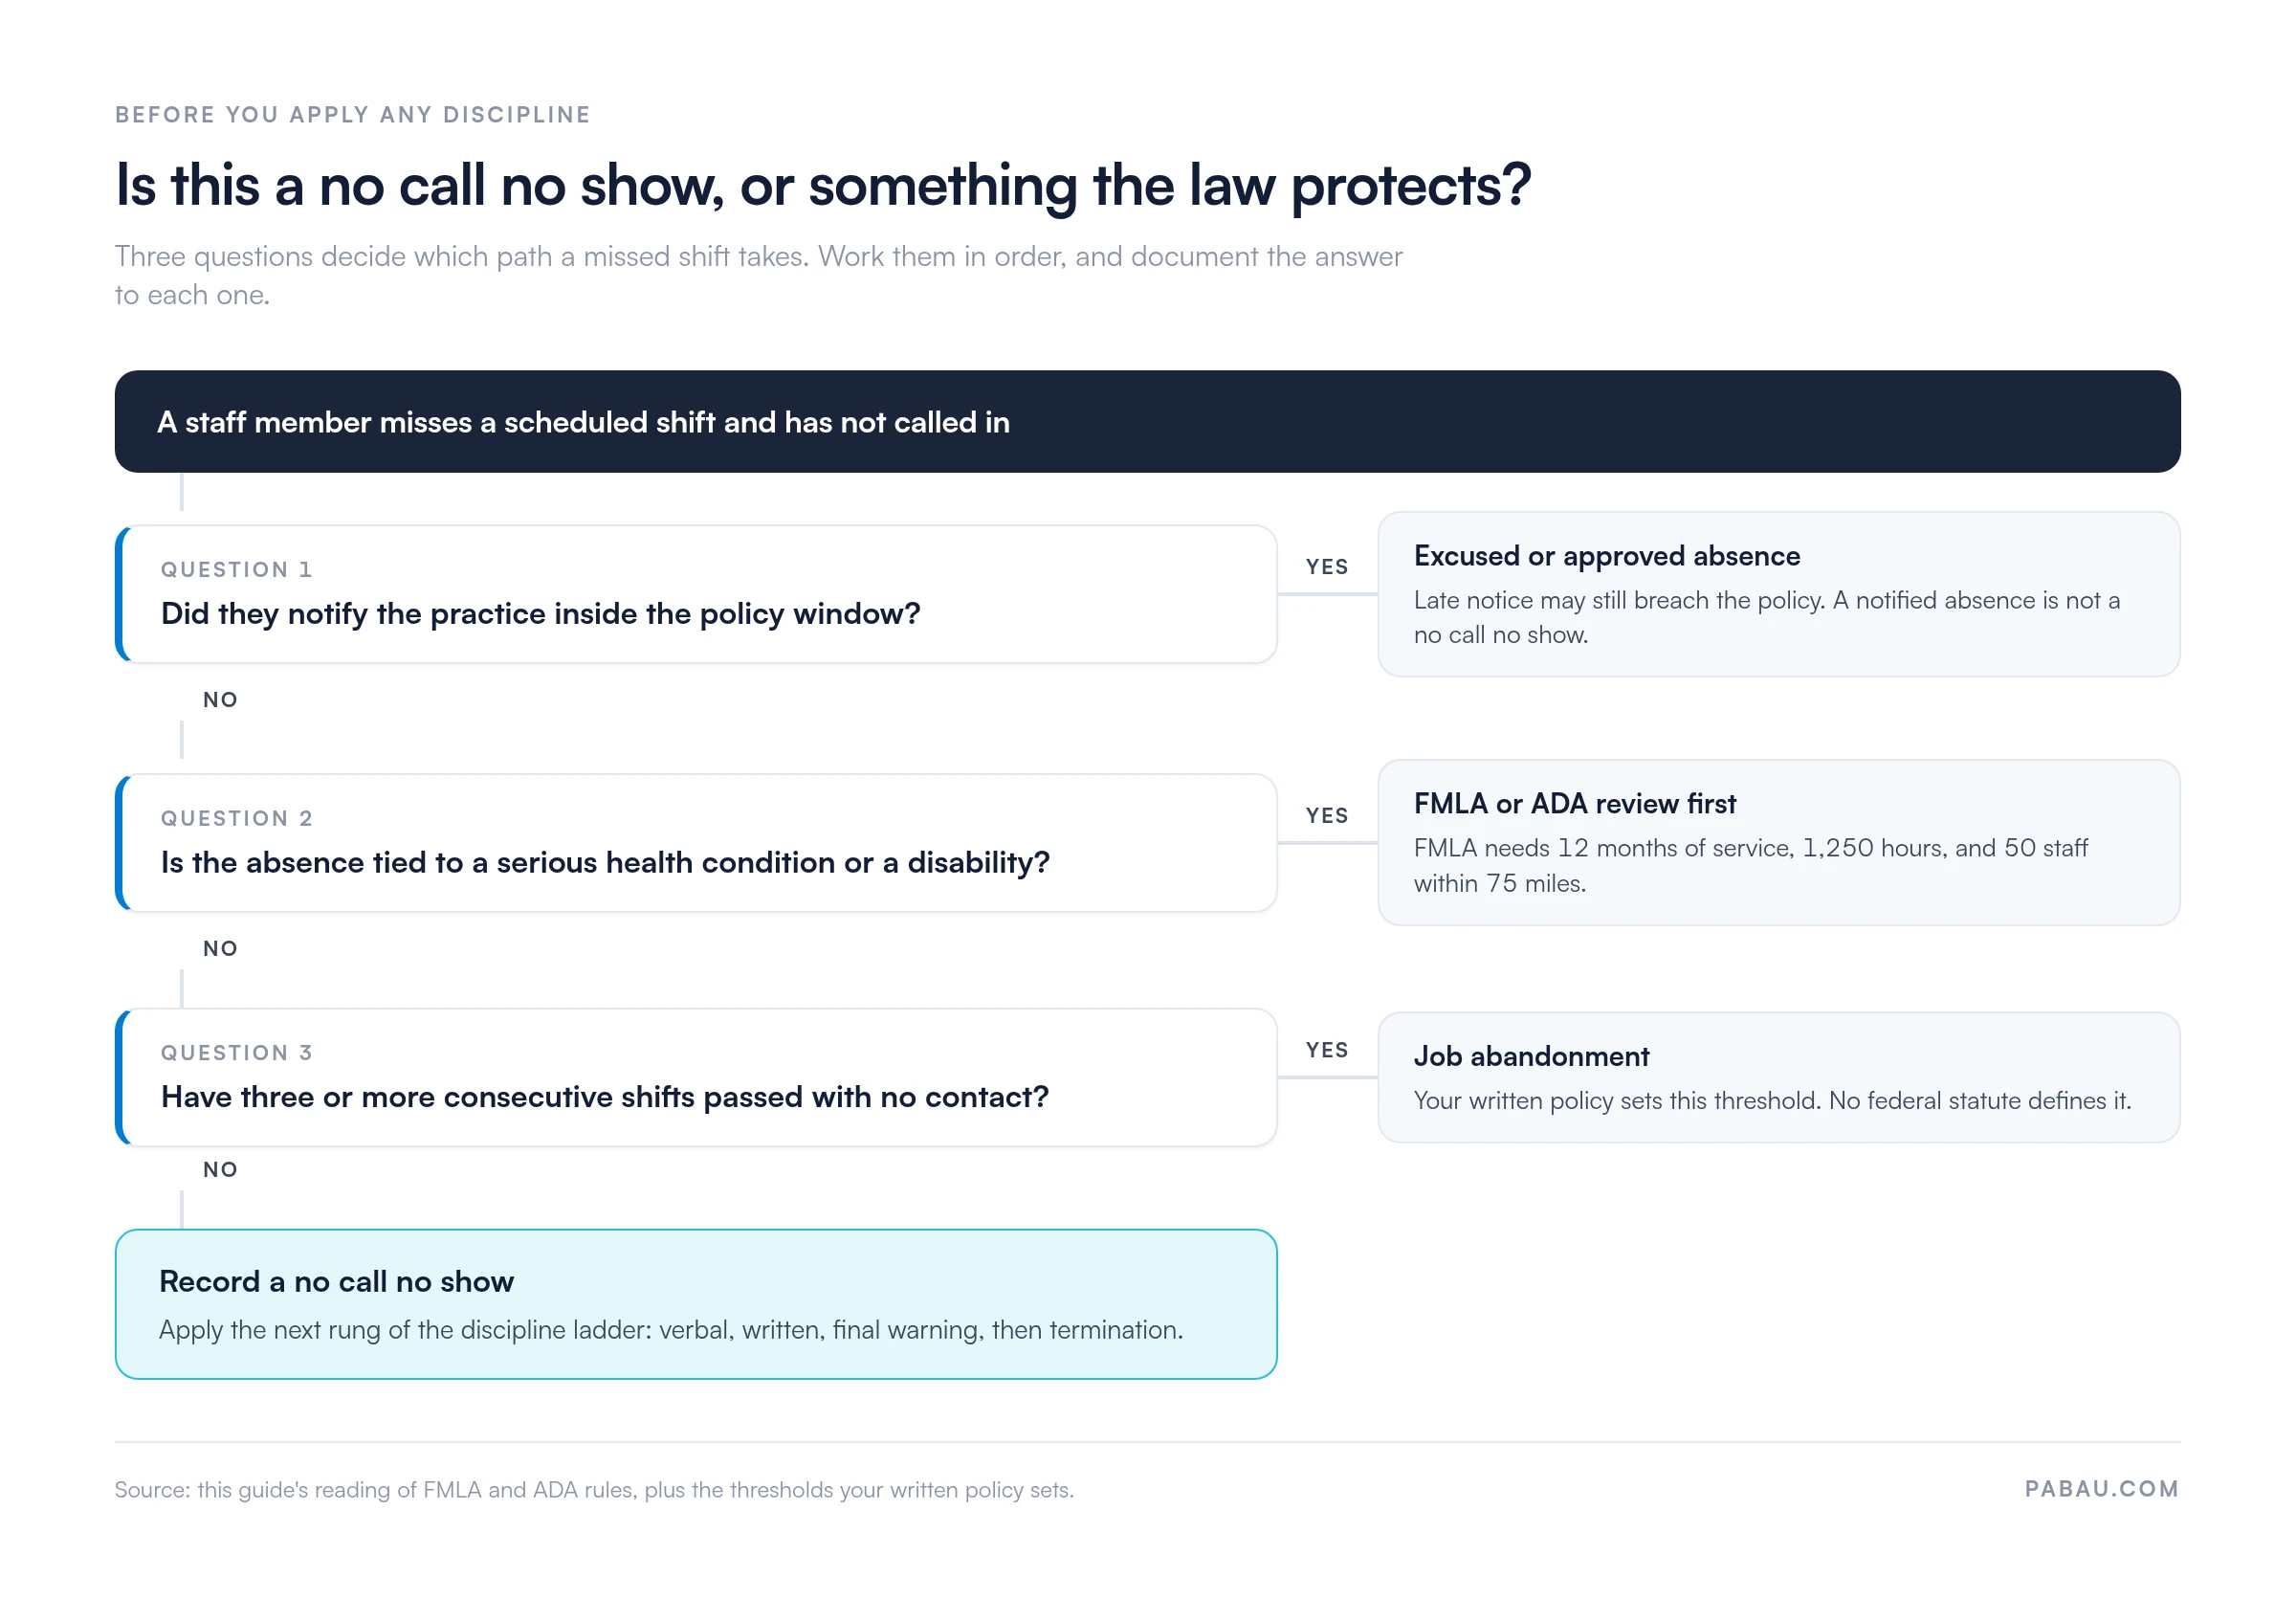Open the Job abandonment card

pyautogui.click(x=1778, y=1077)
